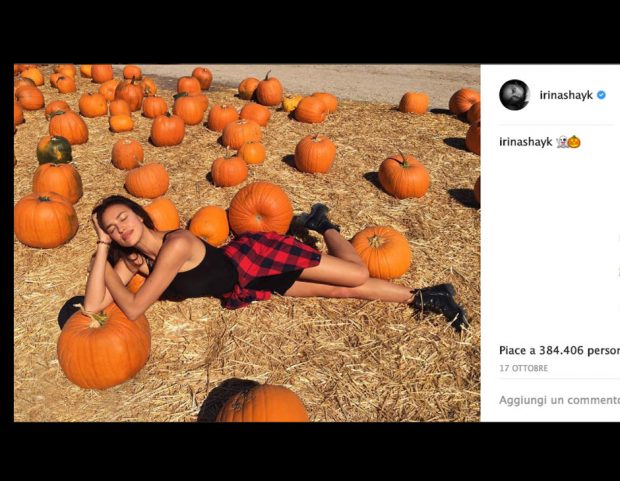
Task: Click the raised black boot behind the woman
Action: [x=318, y=217]
